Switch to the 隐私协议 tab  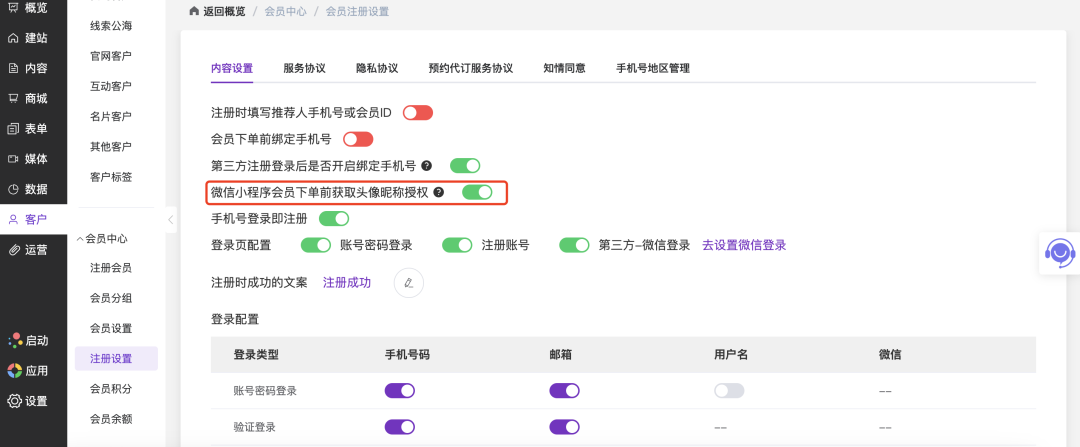click(377, 68)
